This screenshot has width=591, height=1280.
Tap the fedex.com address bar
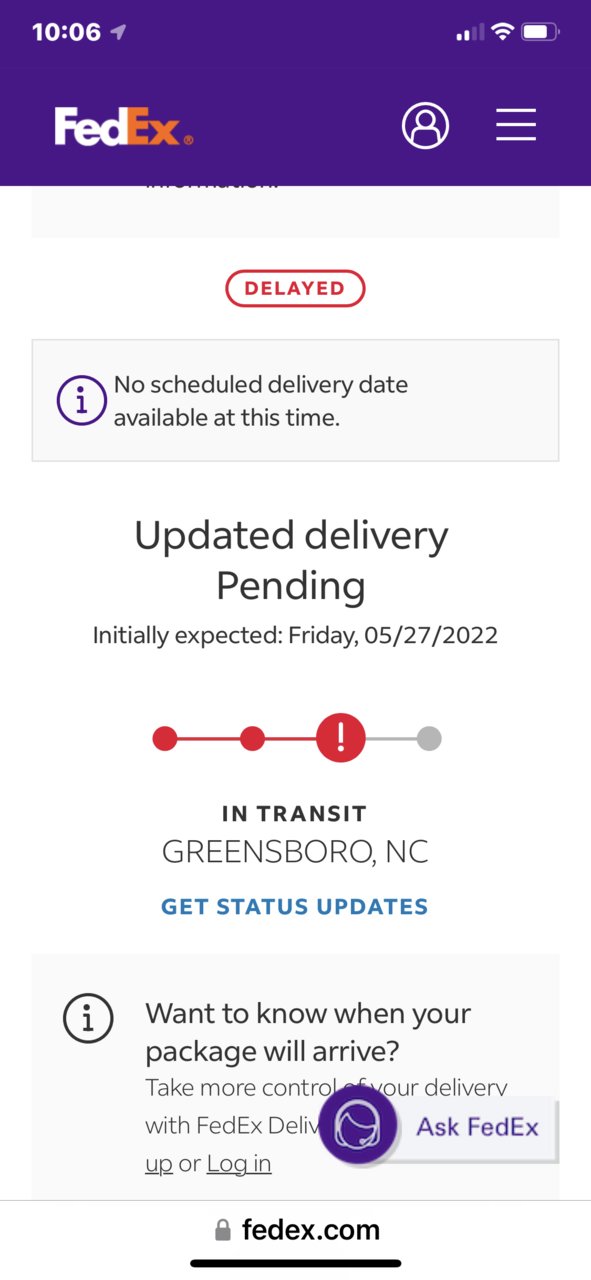(296, 1229)
